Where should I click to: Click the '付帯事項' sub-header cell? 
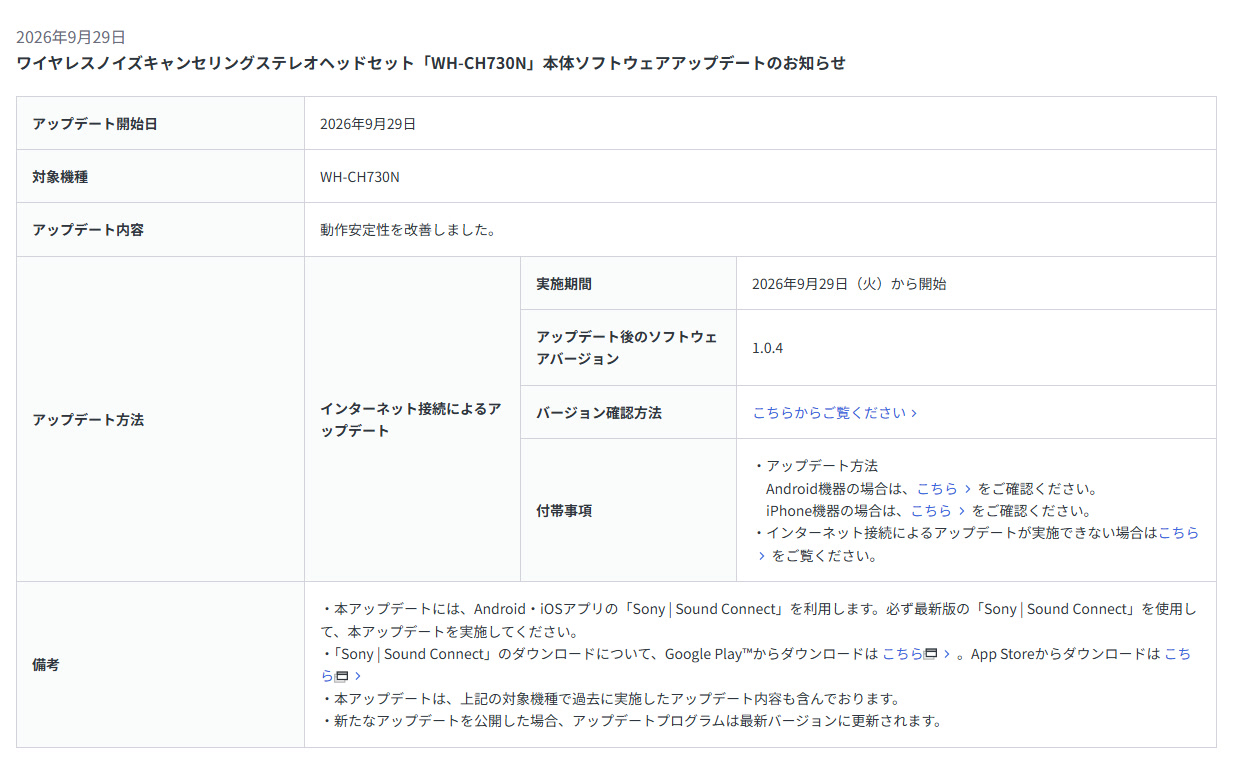pyautogui.click(x=628, y=510)
